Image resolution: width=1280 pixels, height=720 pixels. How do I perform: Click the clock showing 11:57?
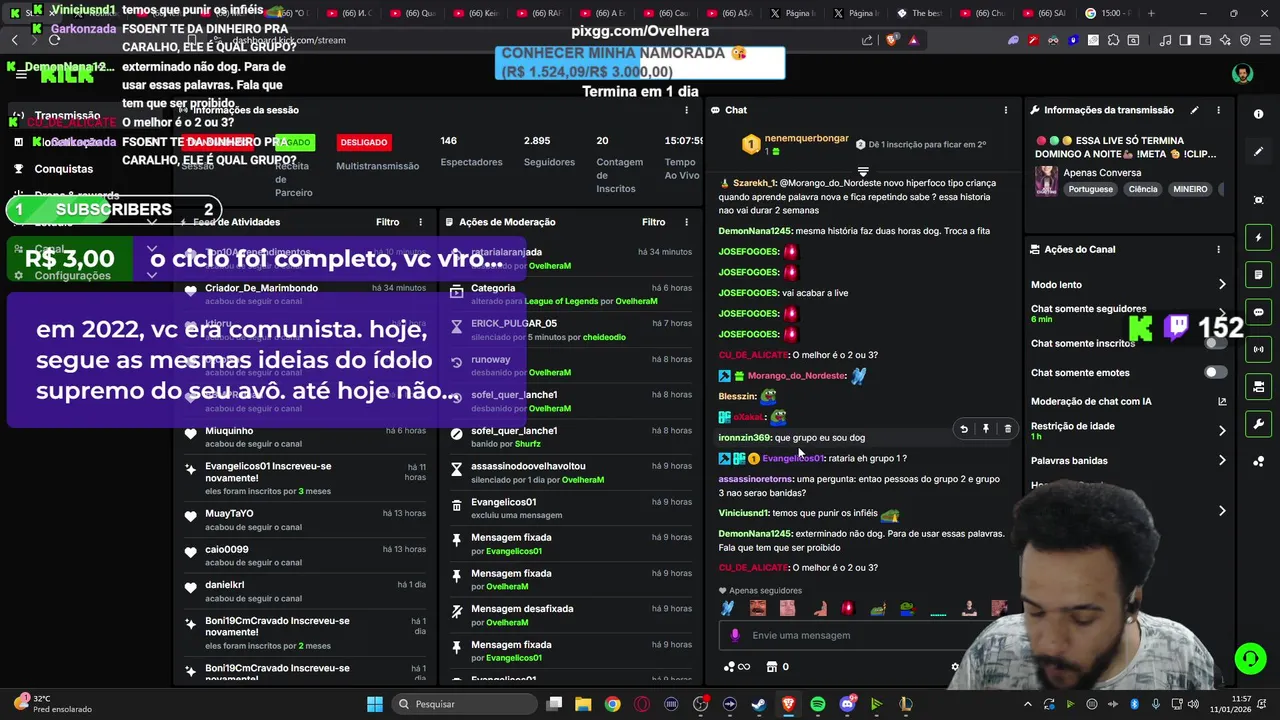pyautogui.click(x=1240, y=698)
